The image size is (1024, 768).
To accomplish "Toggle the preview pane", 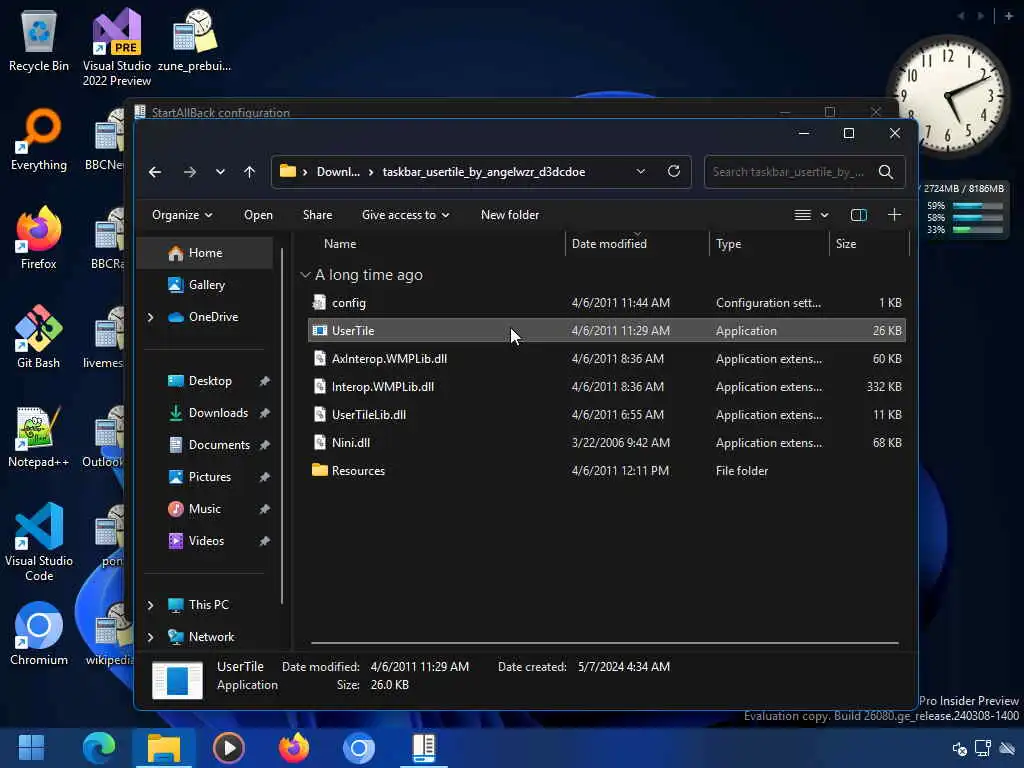I will pos(859,215).
